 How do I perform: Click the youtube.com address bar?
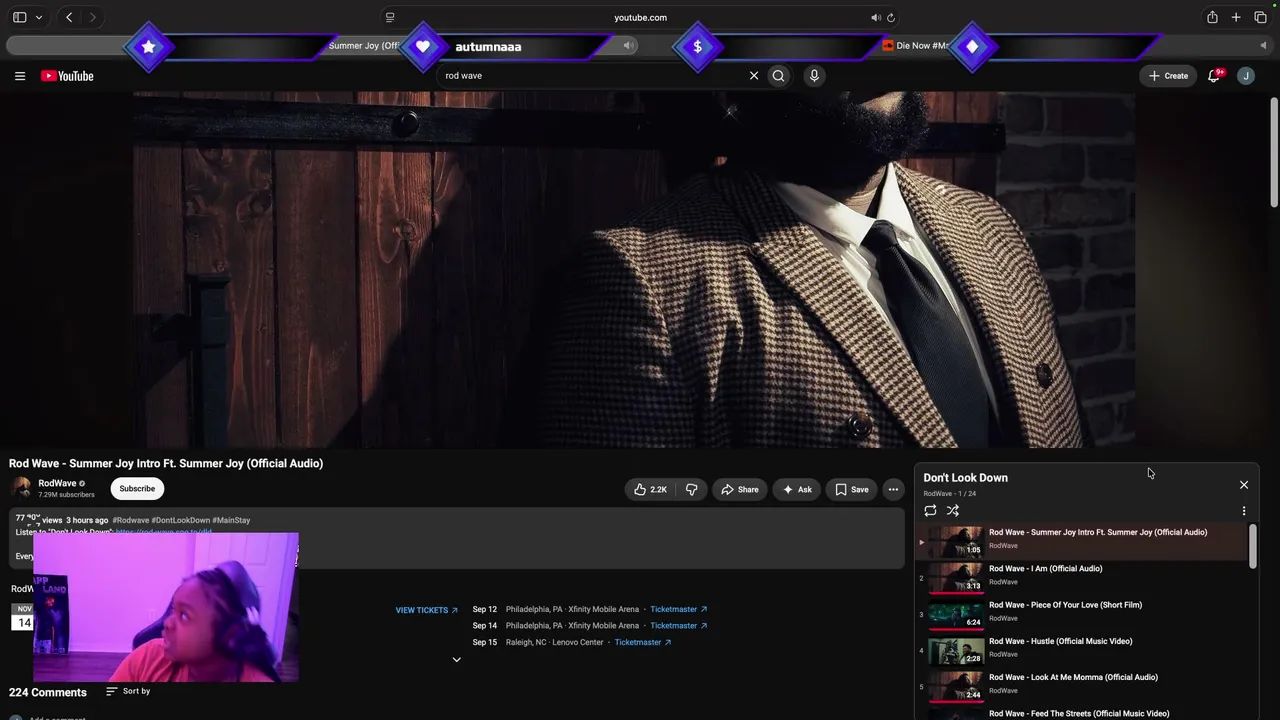click(x=640, y=17)
